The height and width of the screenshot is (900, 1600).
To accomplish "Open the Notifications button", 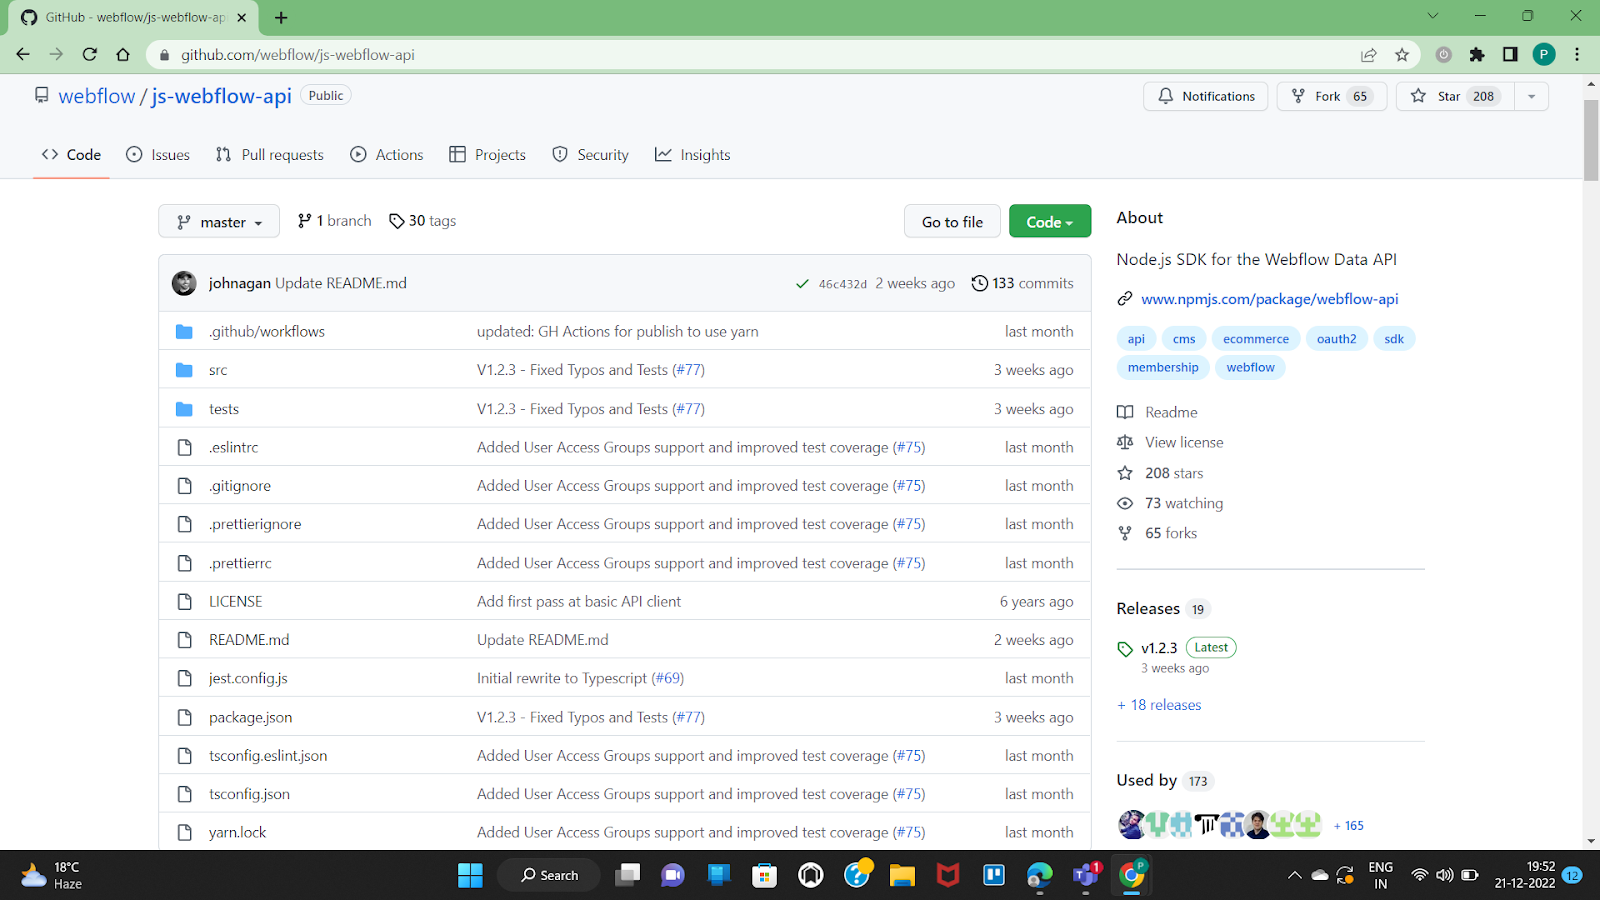I will tap(1206, 96).
